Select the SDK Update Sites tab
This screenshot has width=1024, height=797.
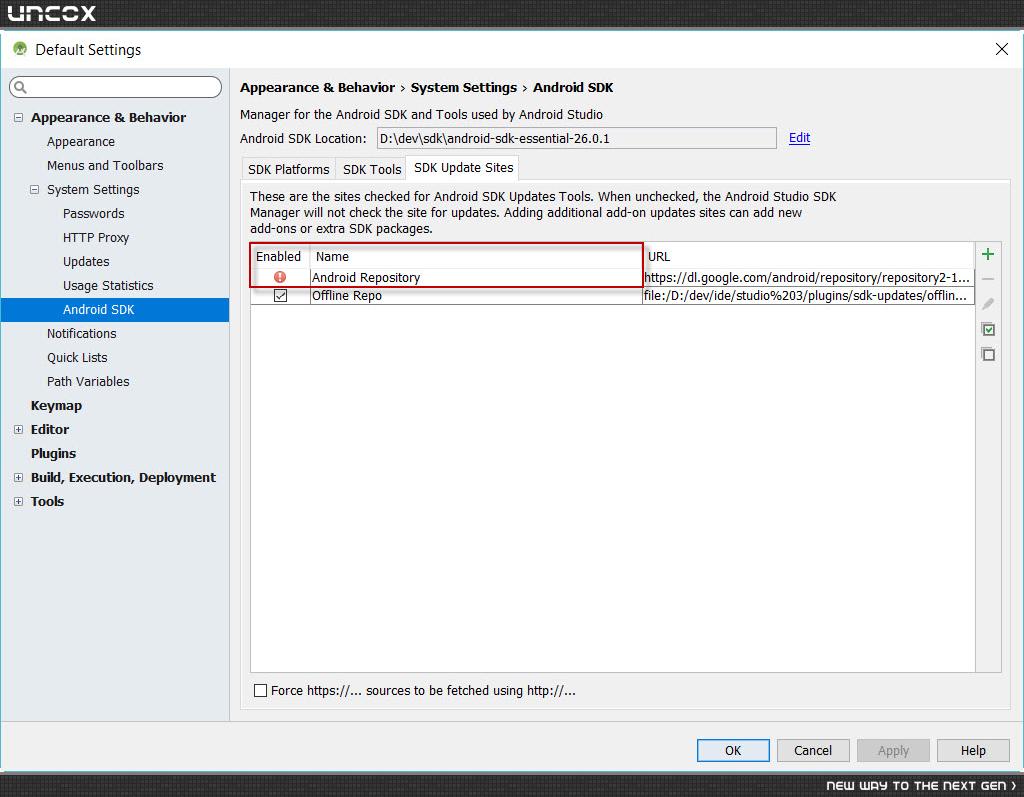463,168
